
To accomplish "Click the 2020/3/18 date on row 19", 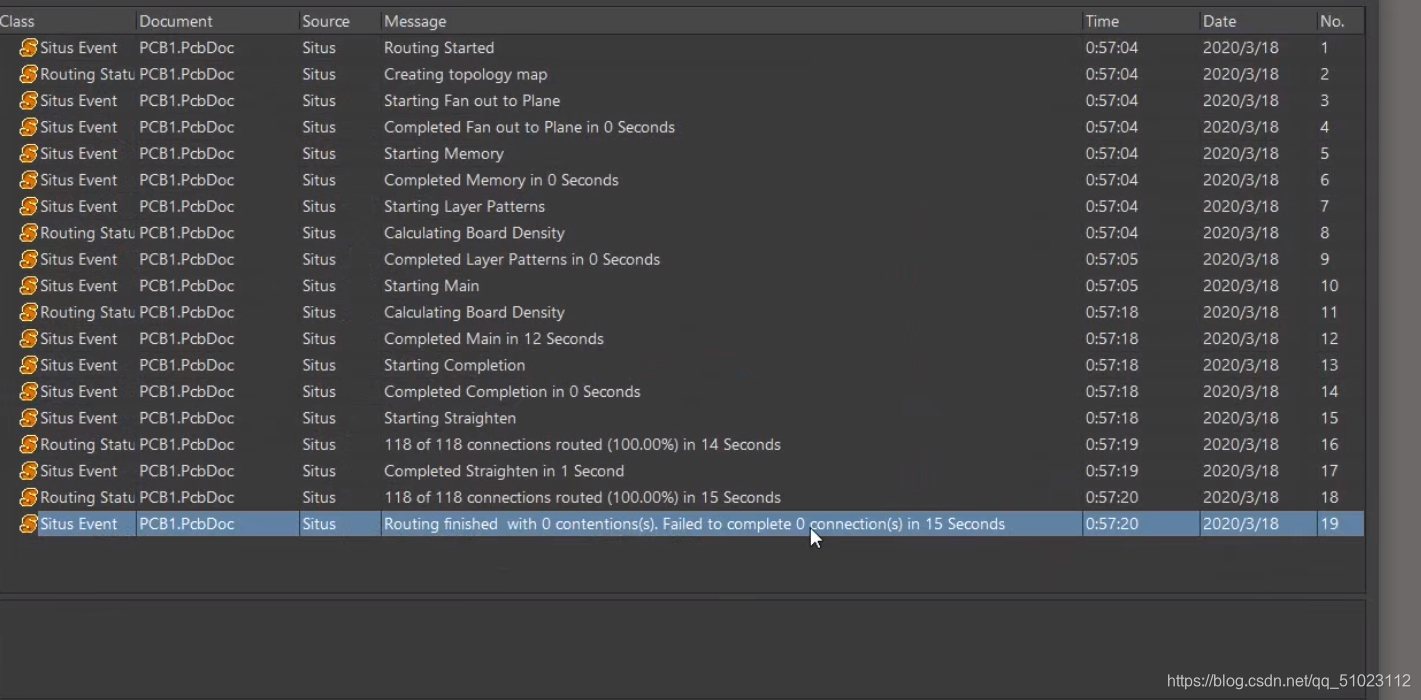I will (1240, 524).
